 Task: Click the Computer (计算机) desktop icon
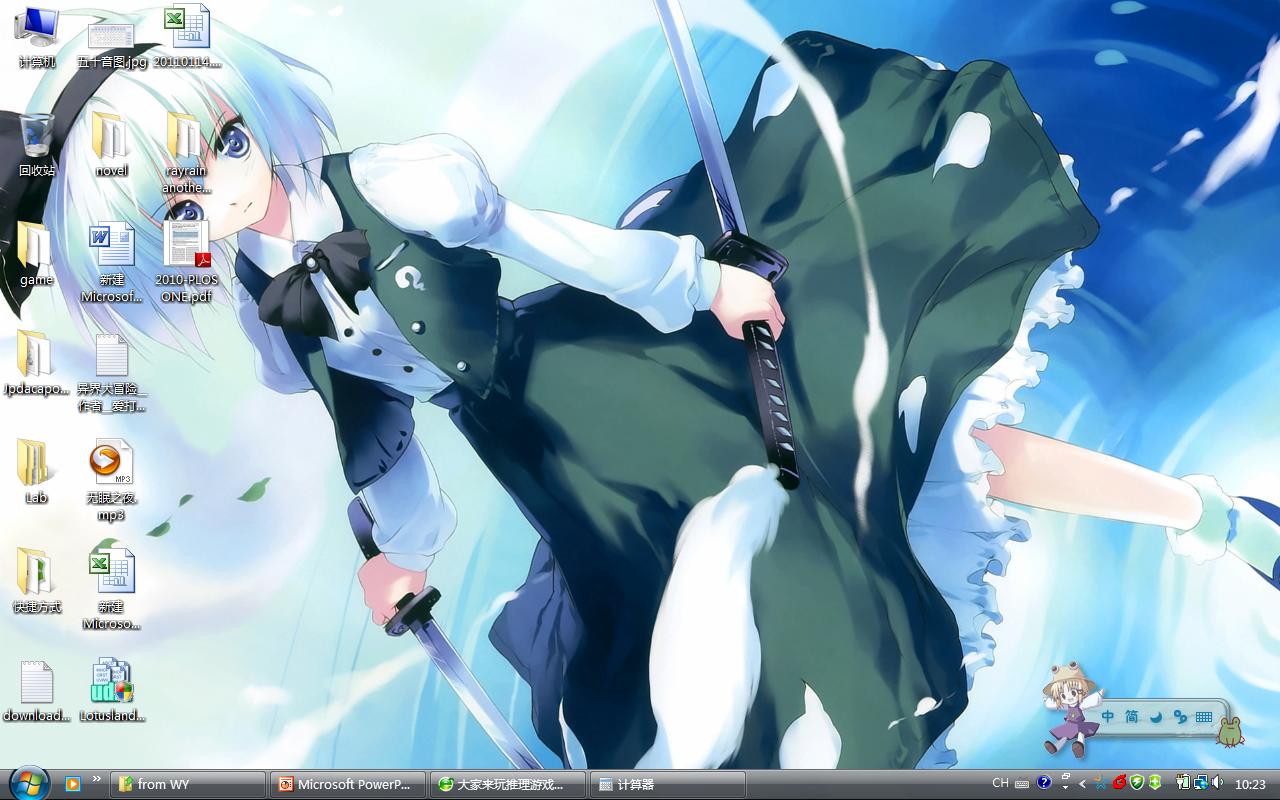tap(37, 28)
